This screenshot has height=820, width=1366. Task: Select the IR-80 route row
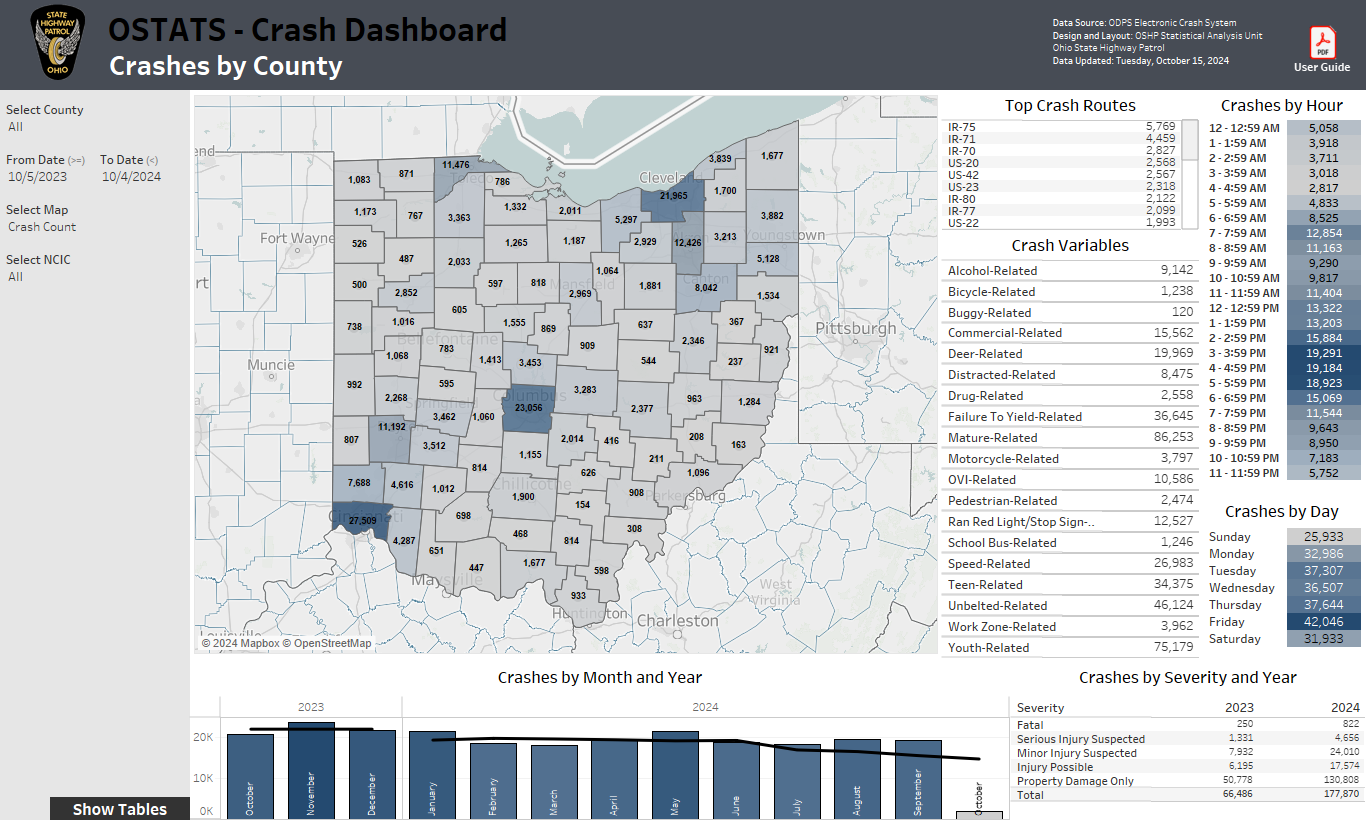(1062, 199)
